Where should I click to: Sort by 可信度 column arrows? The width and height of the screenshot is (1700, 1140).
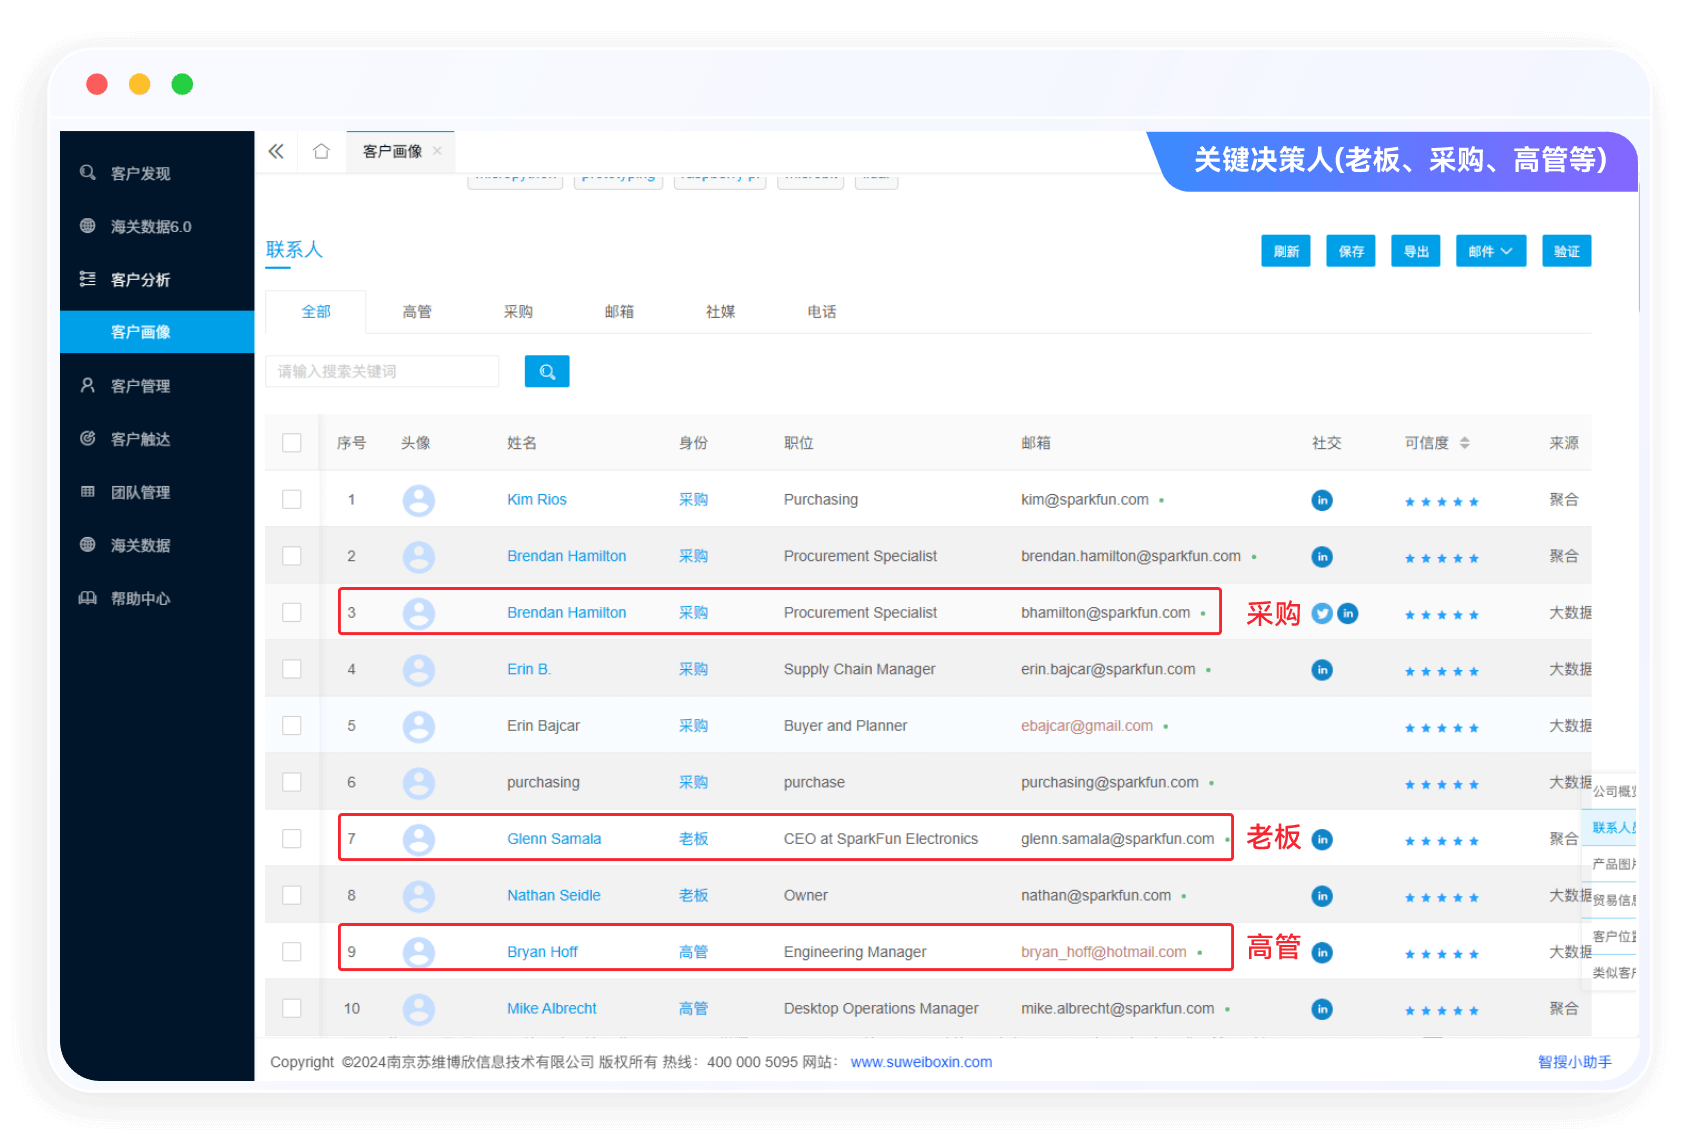(x=1464, y=443)
